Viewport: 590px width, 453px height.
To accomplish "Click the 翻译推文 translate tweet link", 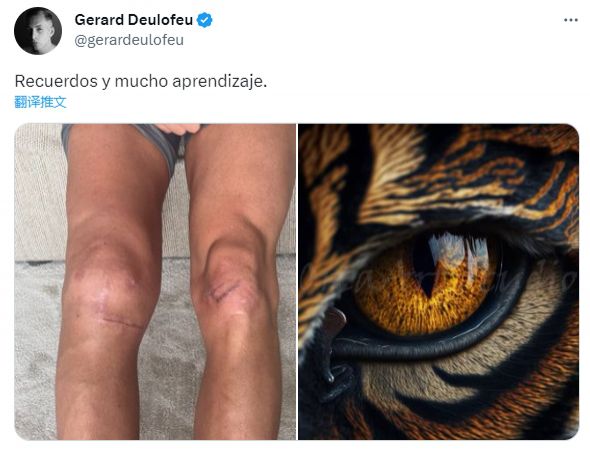I will click(x=40, y=102).
